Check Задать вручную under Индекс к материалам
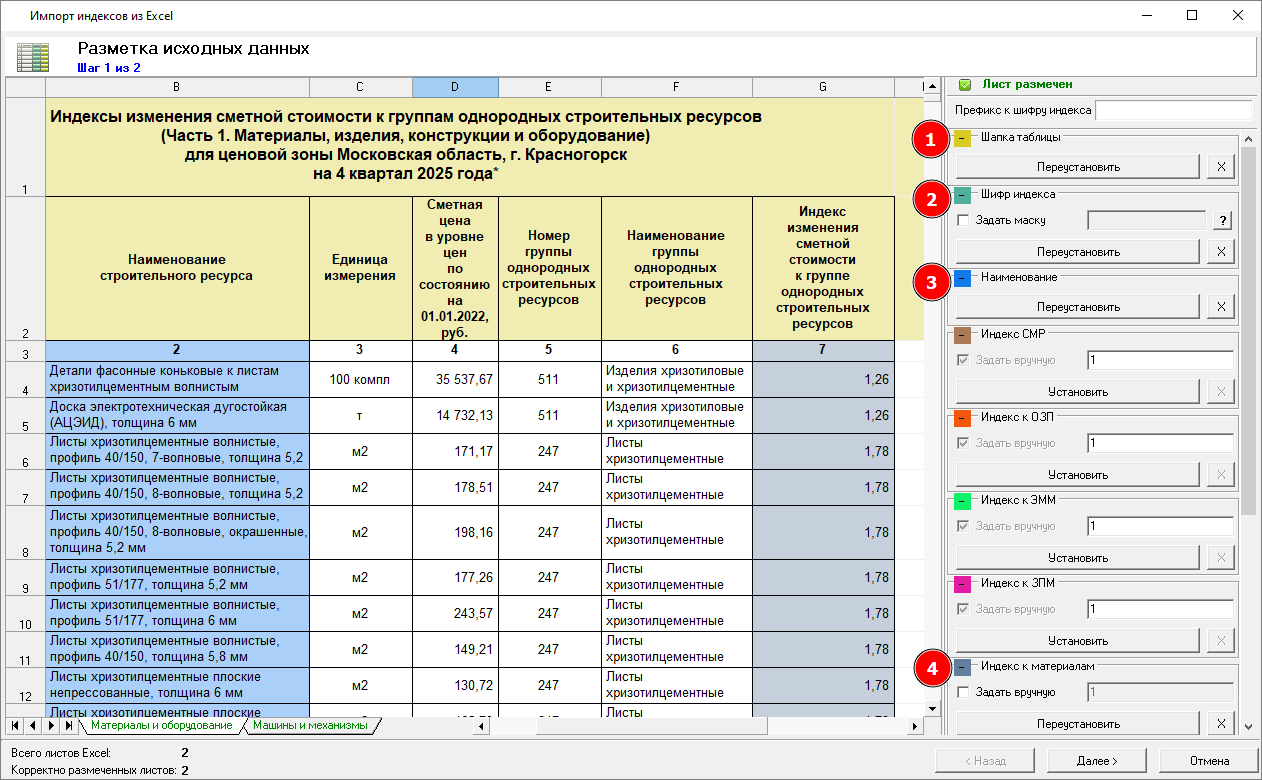Screen dimensions: 1262x780 (963, 692)
